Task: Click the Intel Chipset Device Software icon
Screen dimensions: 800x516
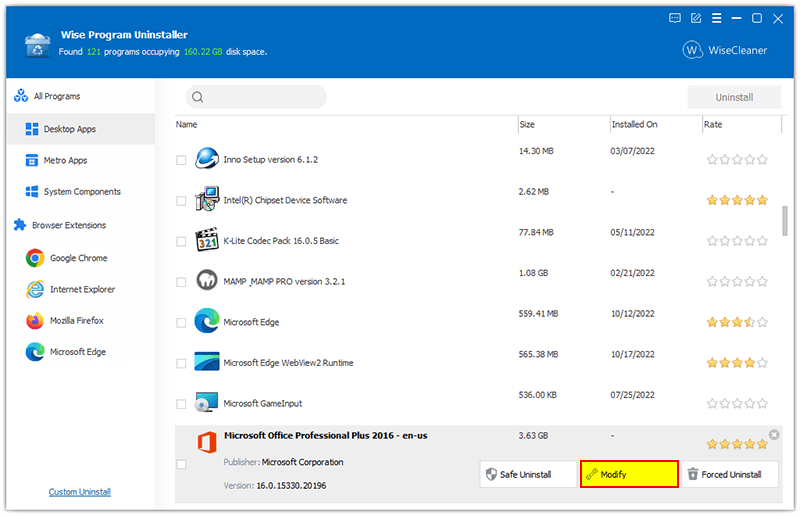Action: click(207, 199)
